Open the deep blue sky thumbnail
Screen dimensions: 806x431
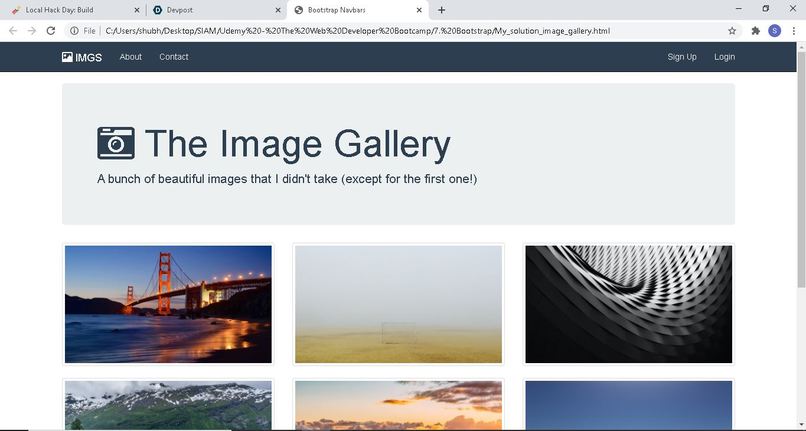point(629,405)
